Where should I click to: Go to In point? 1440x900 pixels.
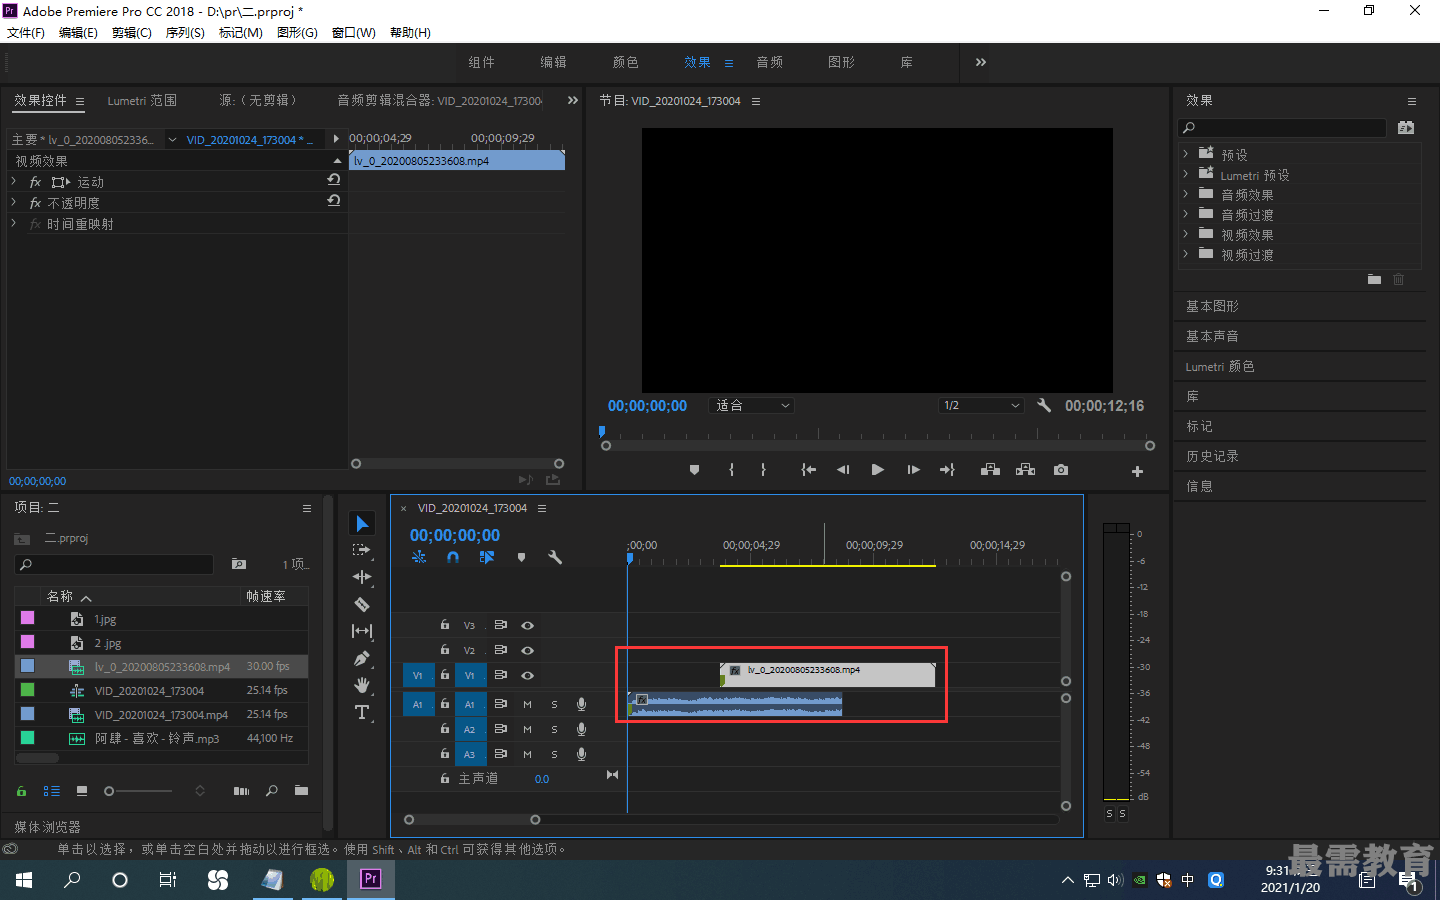pos(808,470)
